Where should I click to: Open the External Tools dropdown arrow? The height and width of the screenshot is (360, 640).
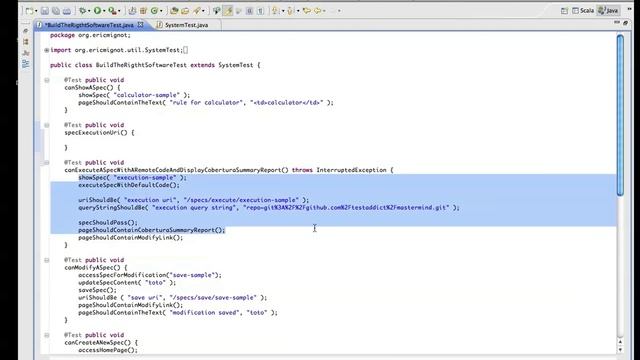pyautogui.click(x=119, y=11)
